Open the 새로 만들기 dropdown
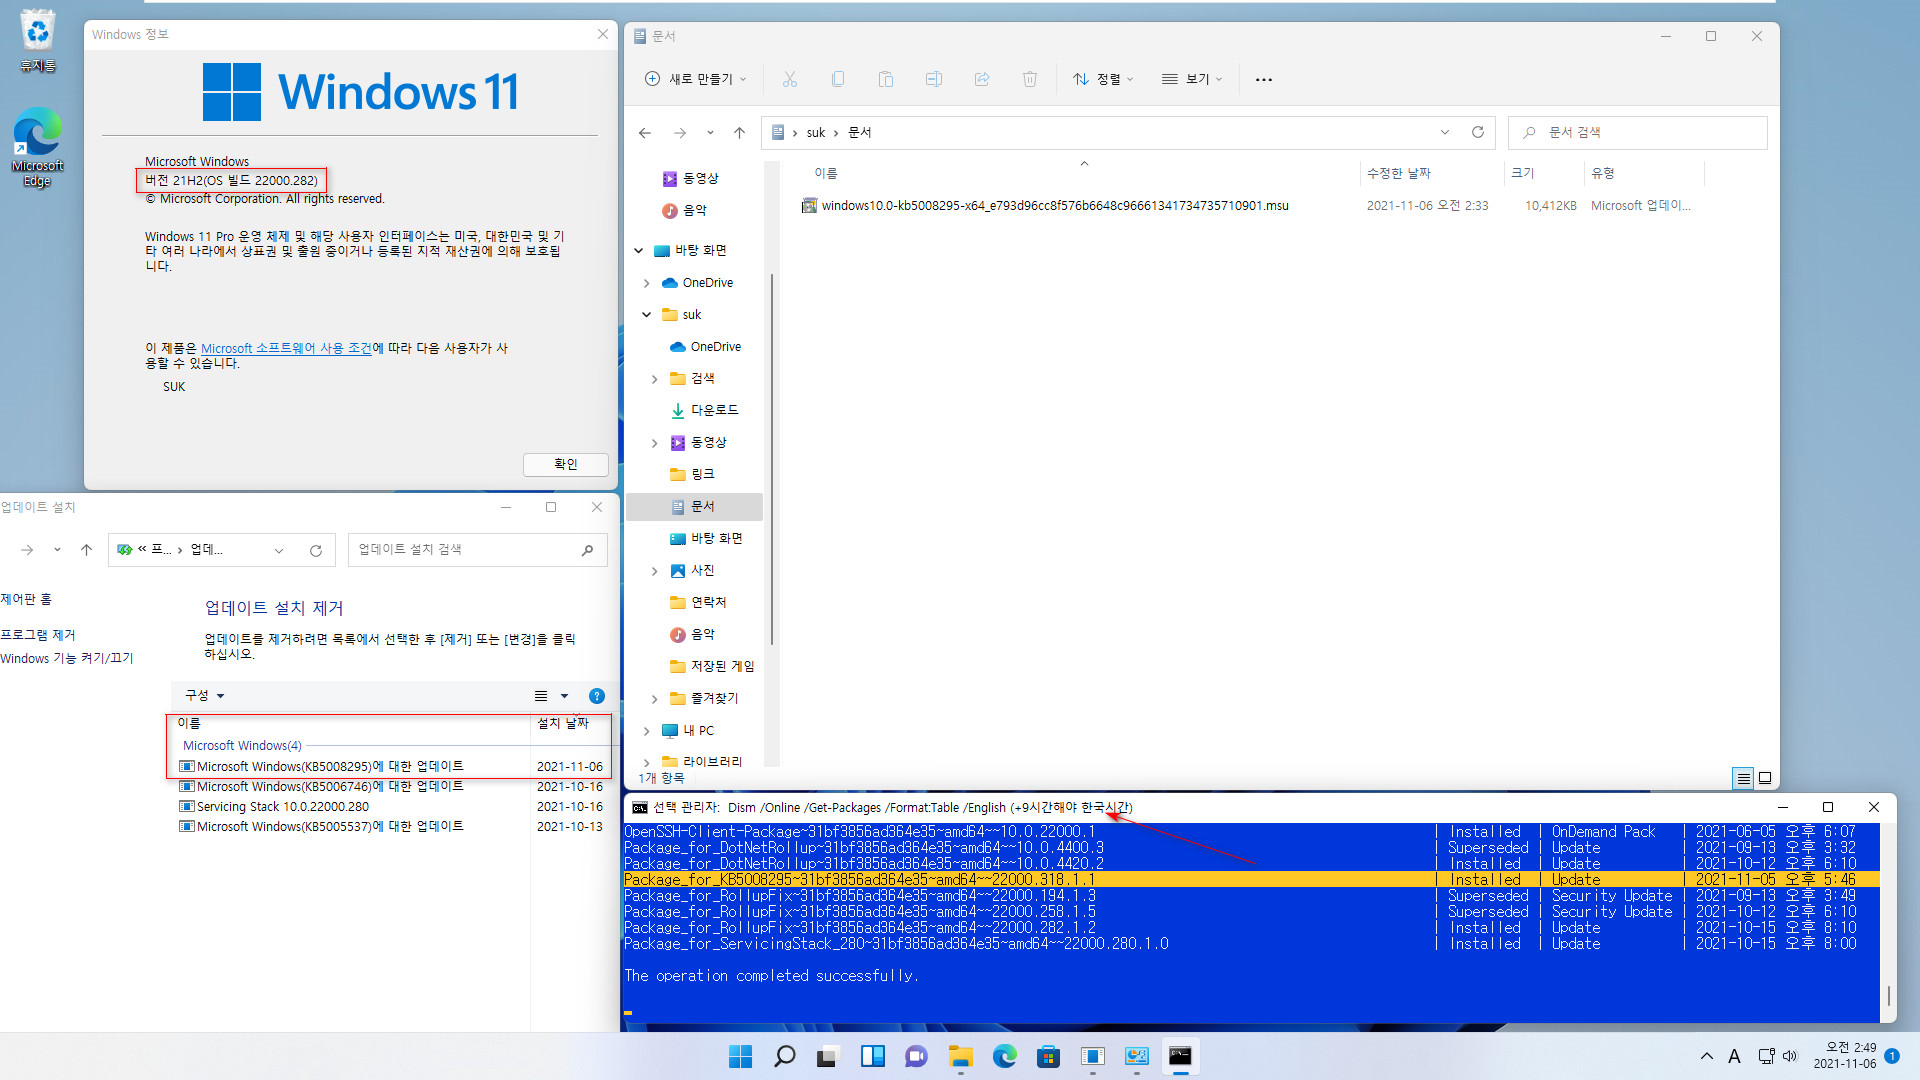 (x=696, y=79)
